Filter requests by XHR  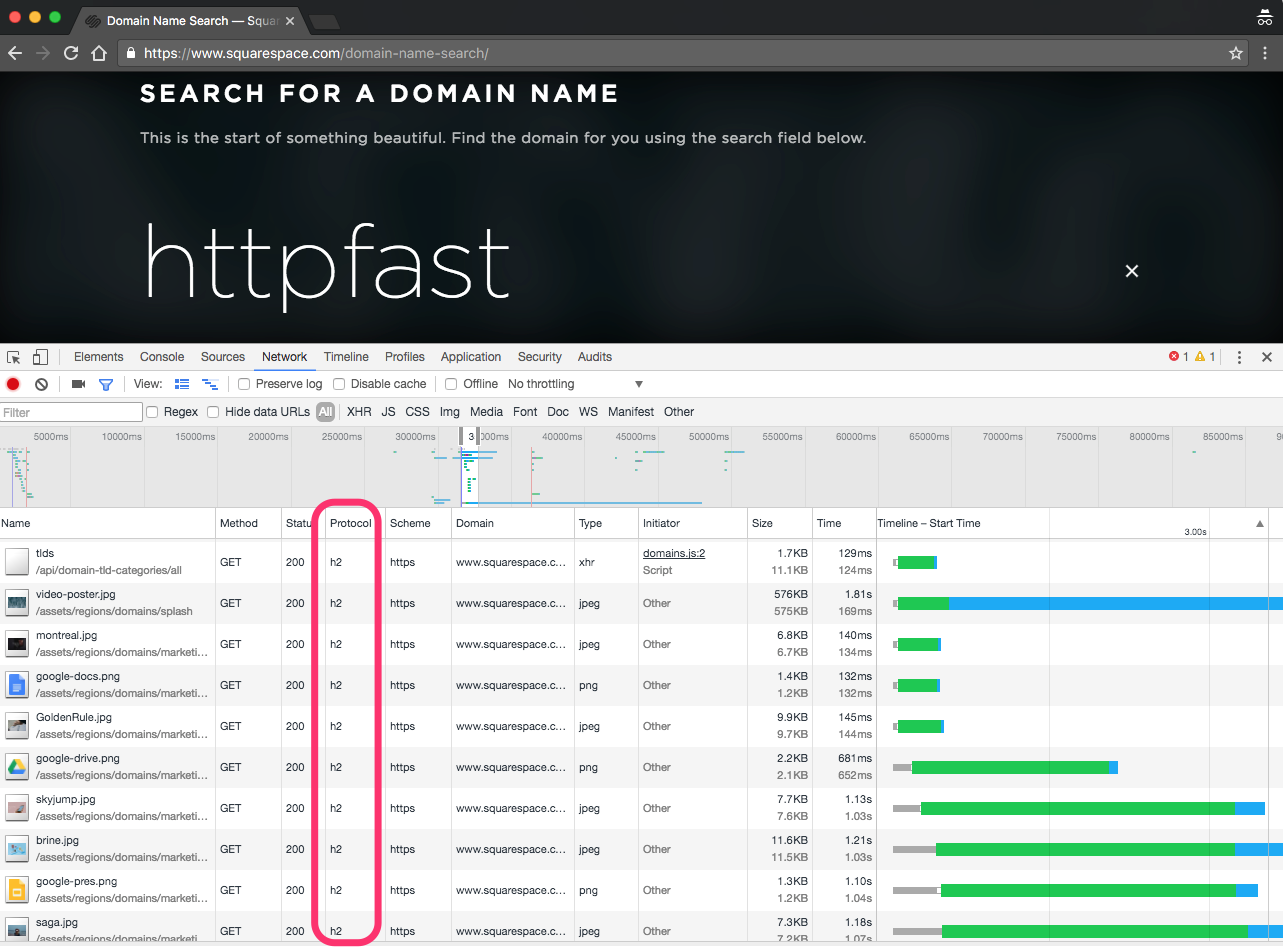359,412
